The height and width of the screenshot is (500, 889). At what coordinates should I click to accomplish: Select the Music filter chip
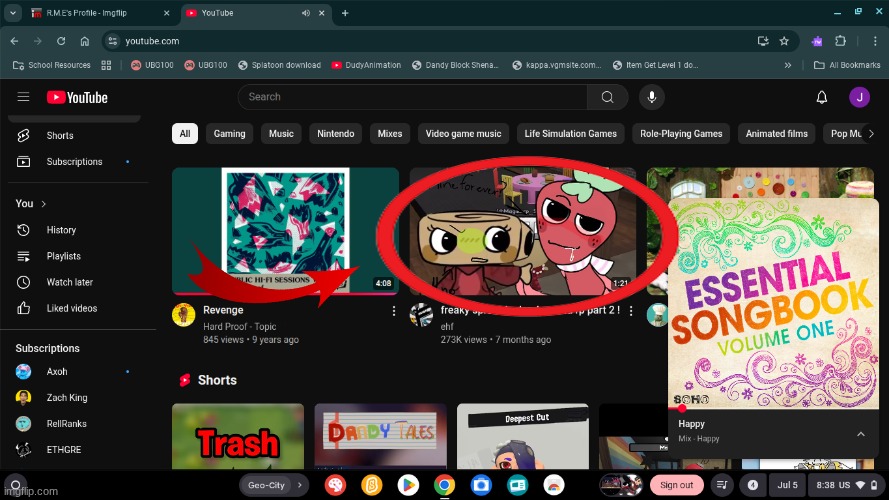click(281, 134)
